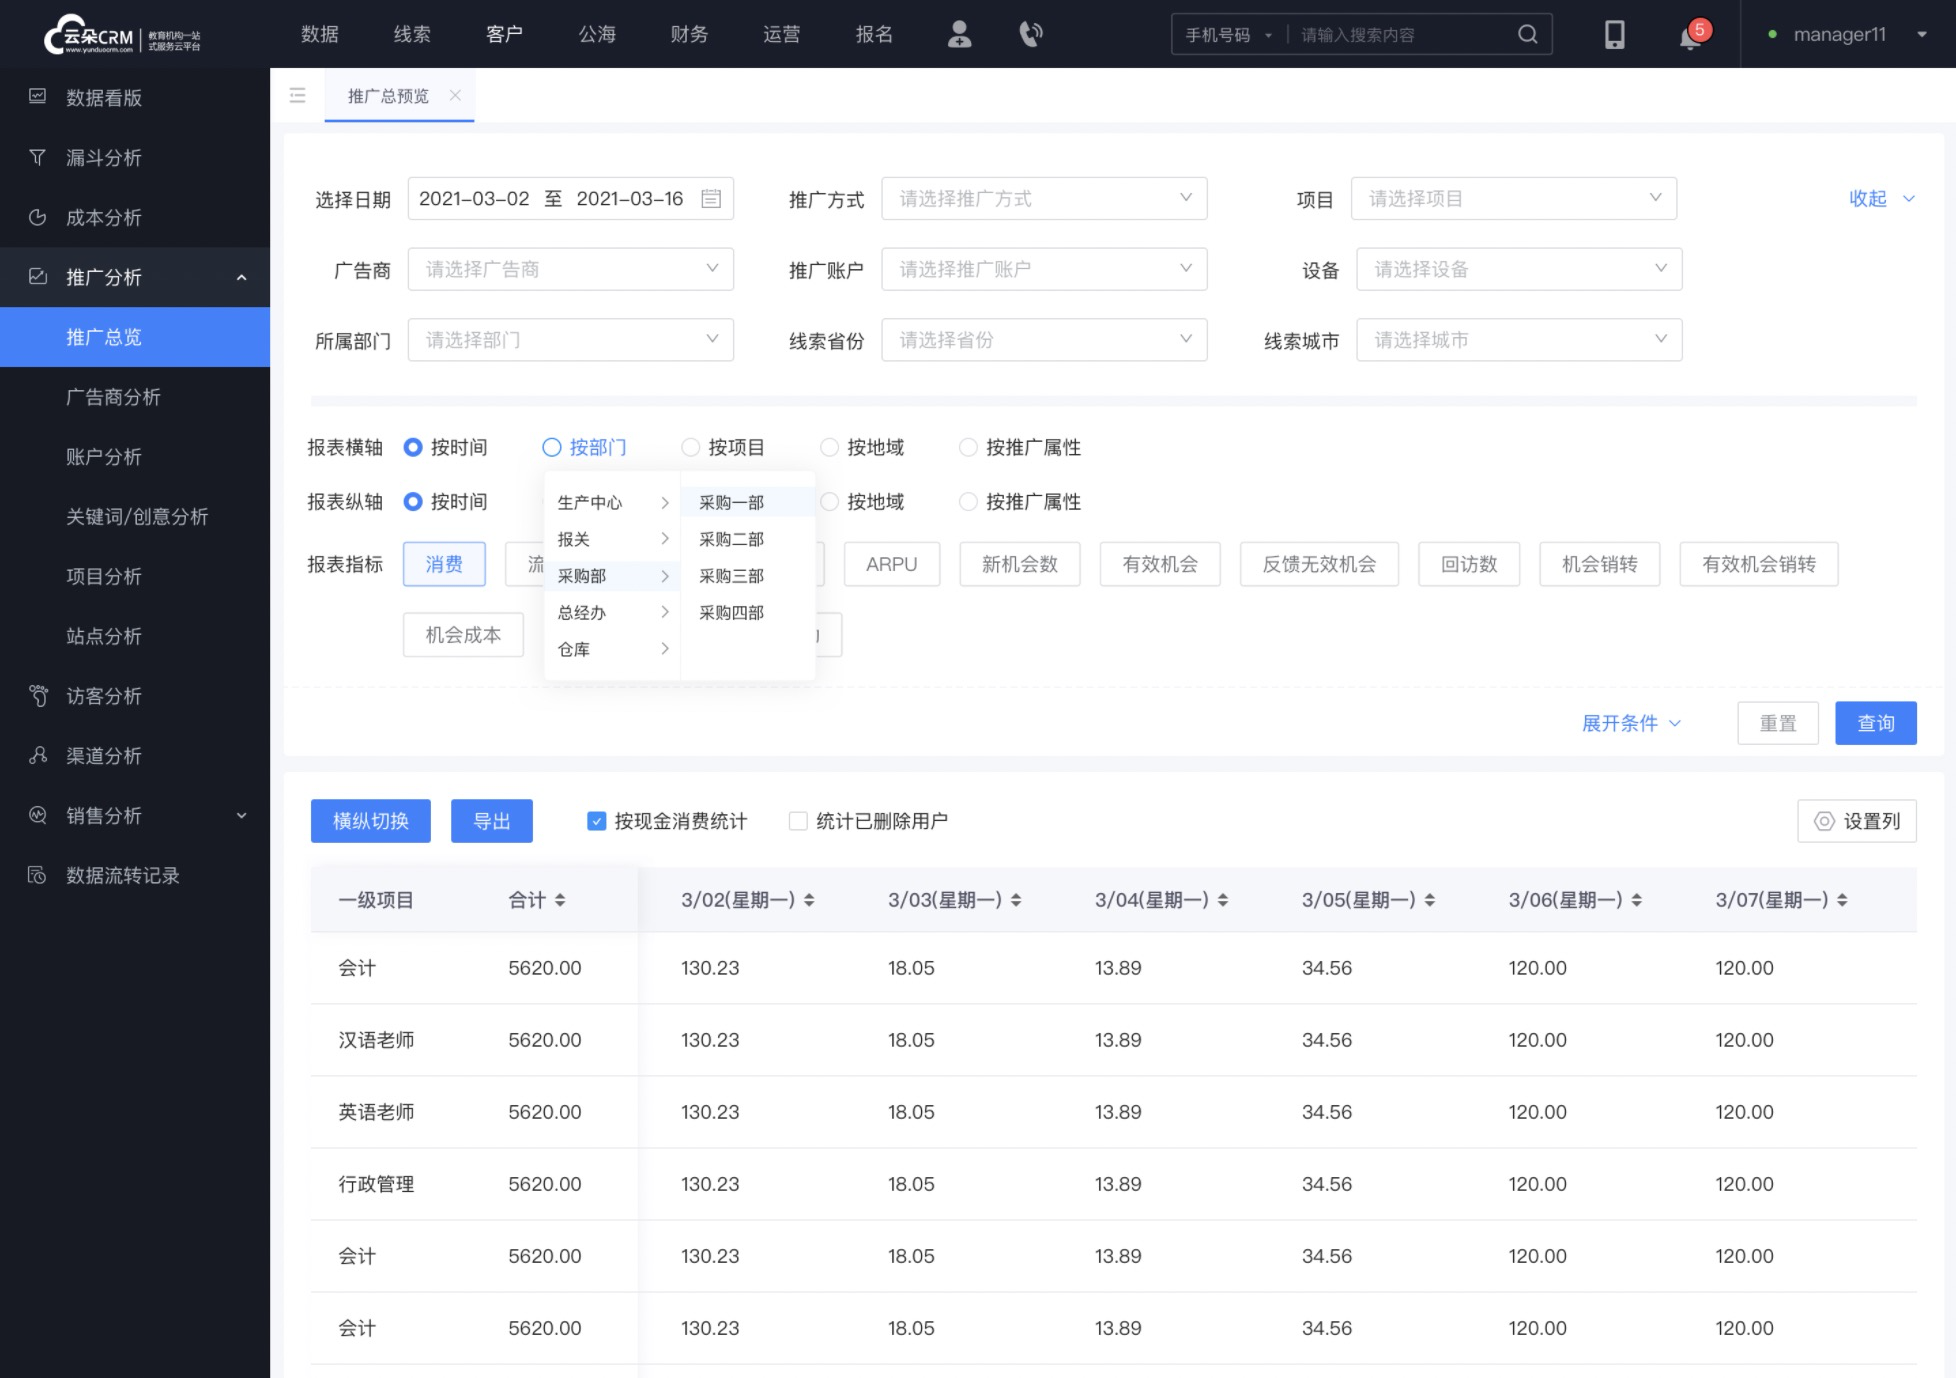Click the 销售分析 sales analysis icon

pyautogui.click(x=37, y=816)
